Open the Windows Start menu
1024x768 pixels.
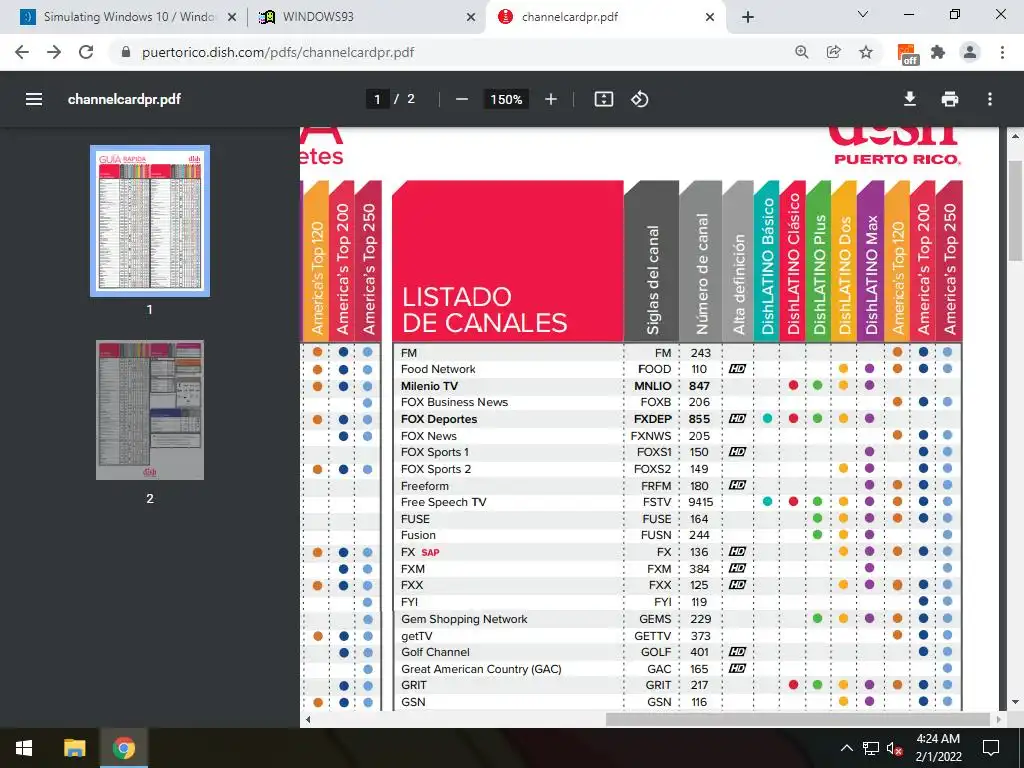24,748
